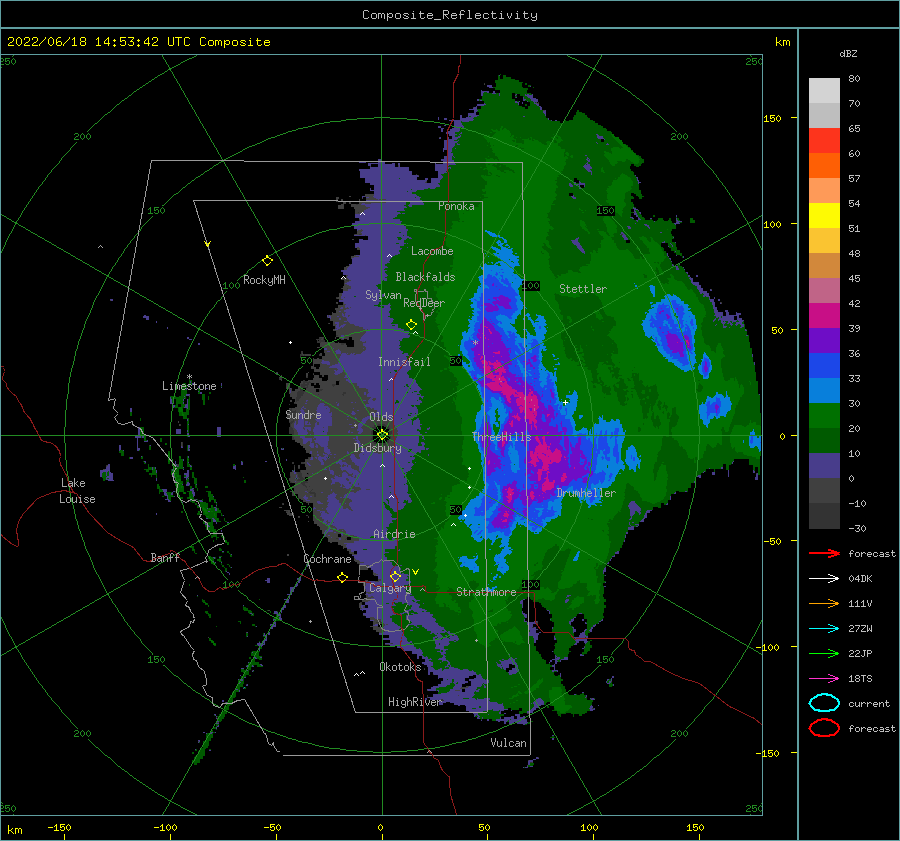This screenshot has width=900, height=841.
Task: Click the Limestone label
Action: pyautogui.click(x=189, y=386)
